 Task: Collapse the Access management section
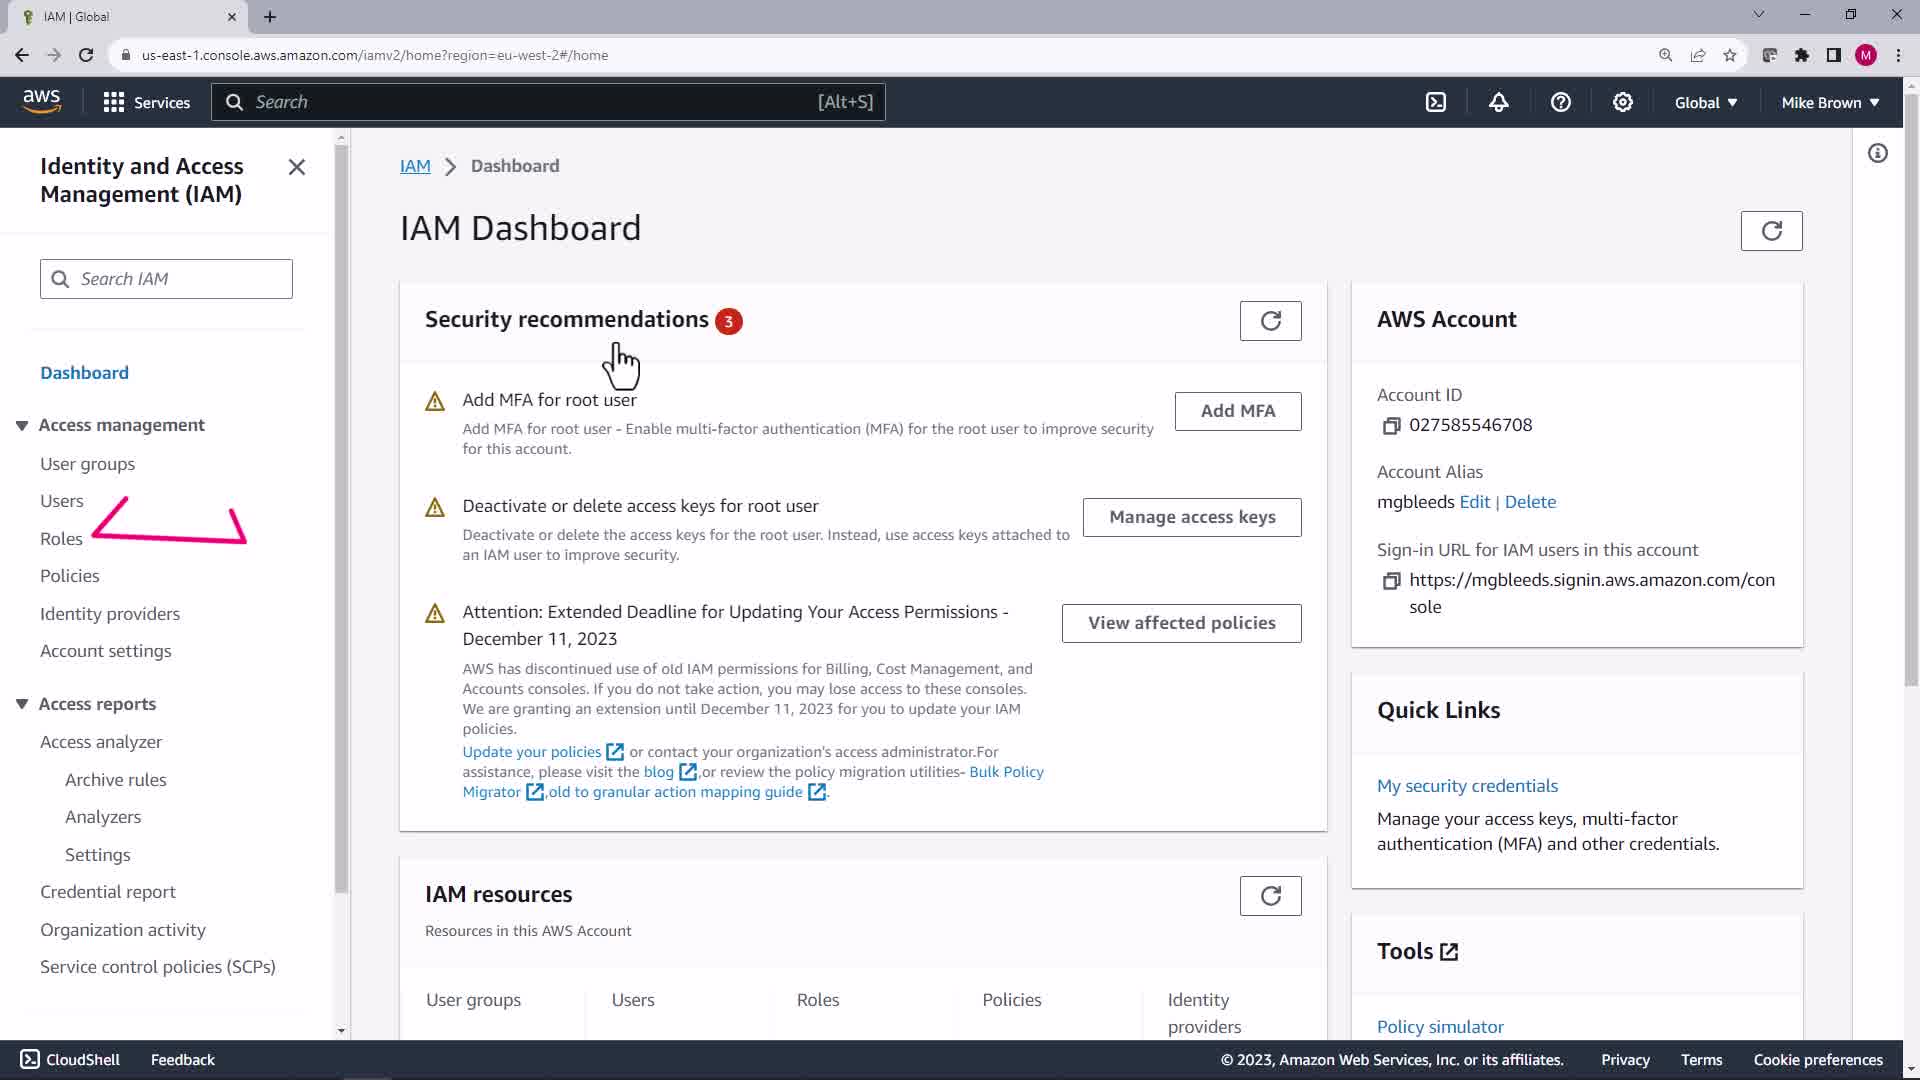click(22, 426)
